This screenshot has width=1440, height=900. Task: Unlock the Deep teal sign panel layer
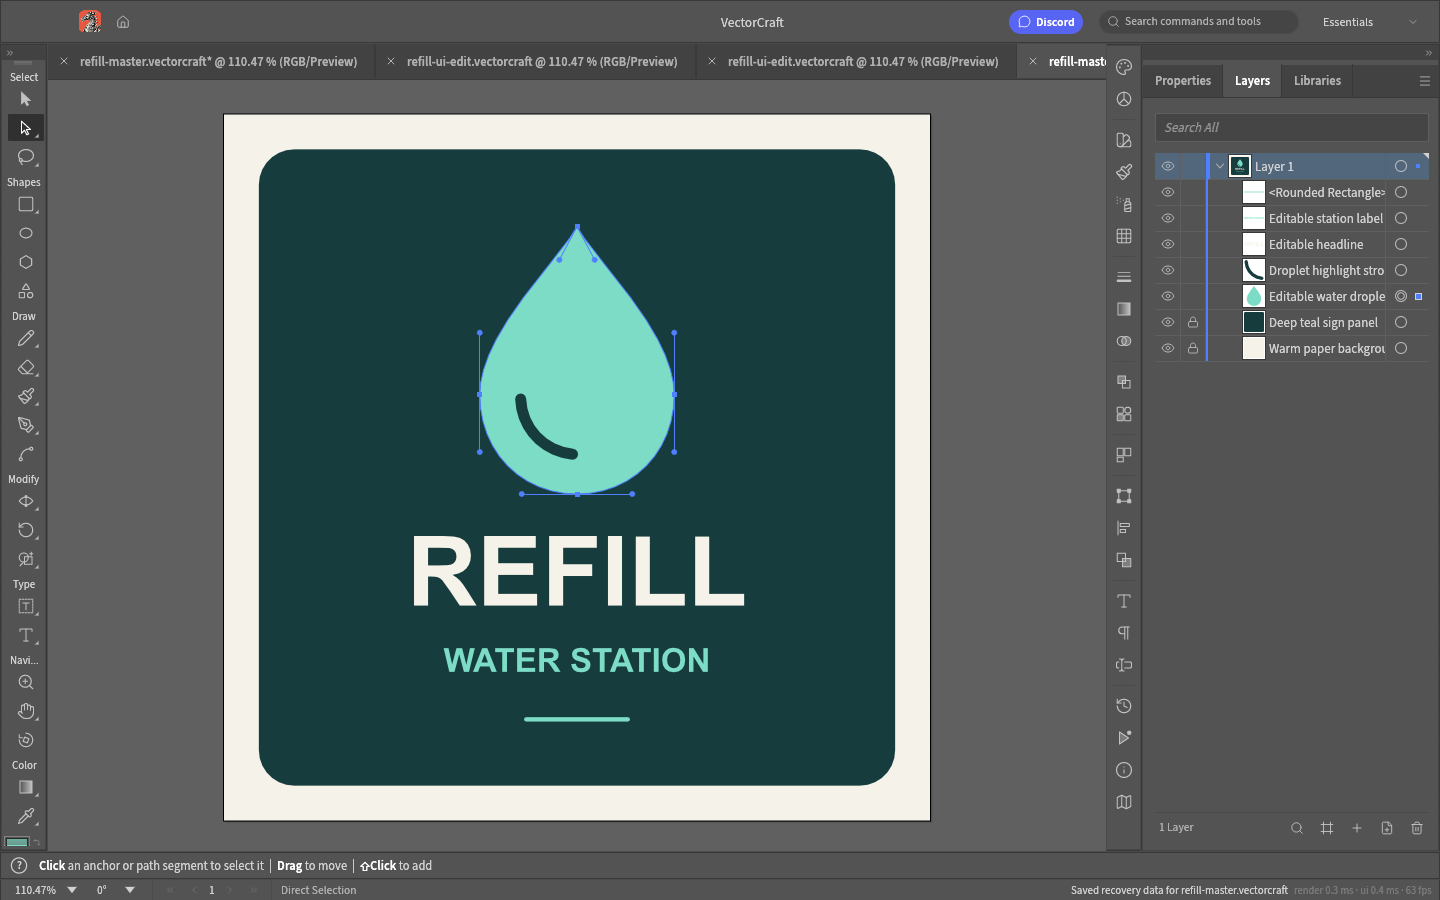point(1193,322)
